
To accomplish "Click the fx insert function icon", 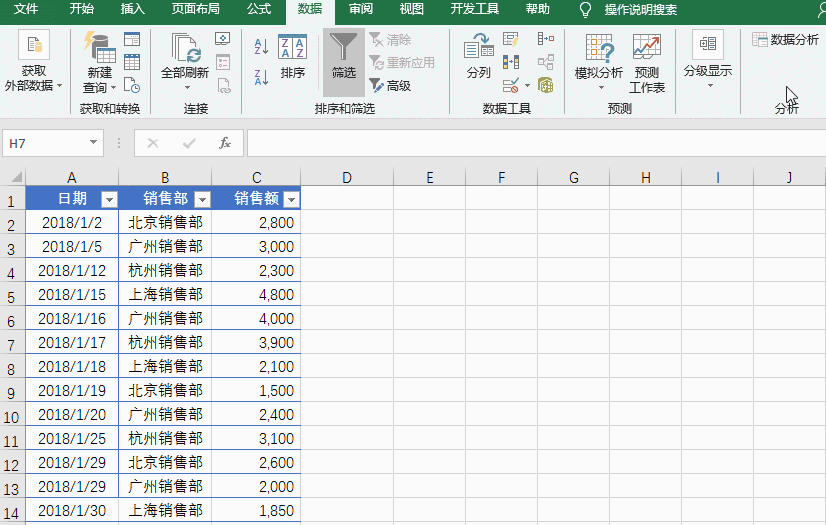I will tap(225, 143).
